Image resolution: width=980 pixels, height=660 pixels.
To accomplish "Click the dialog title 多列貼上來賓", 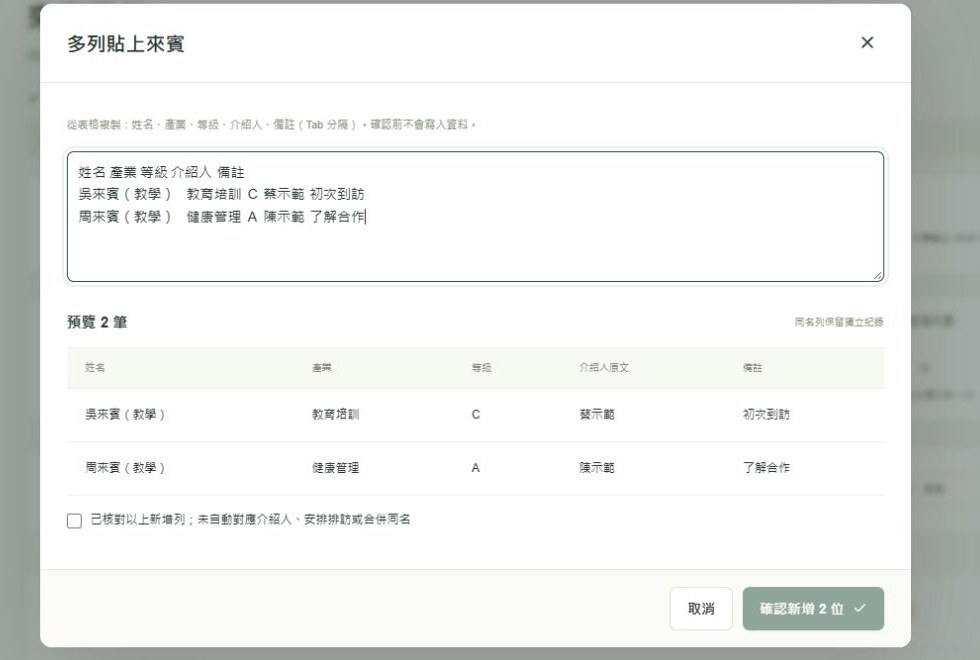I will 126,44.
